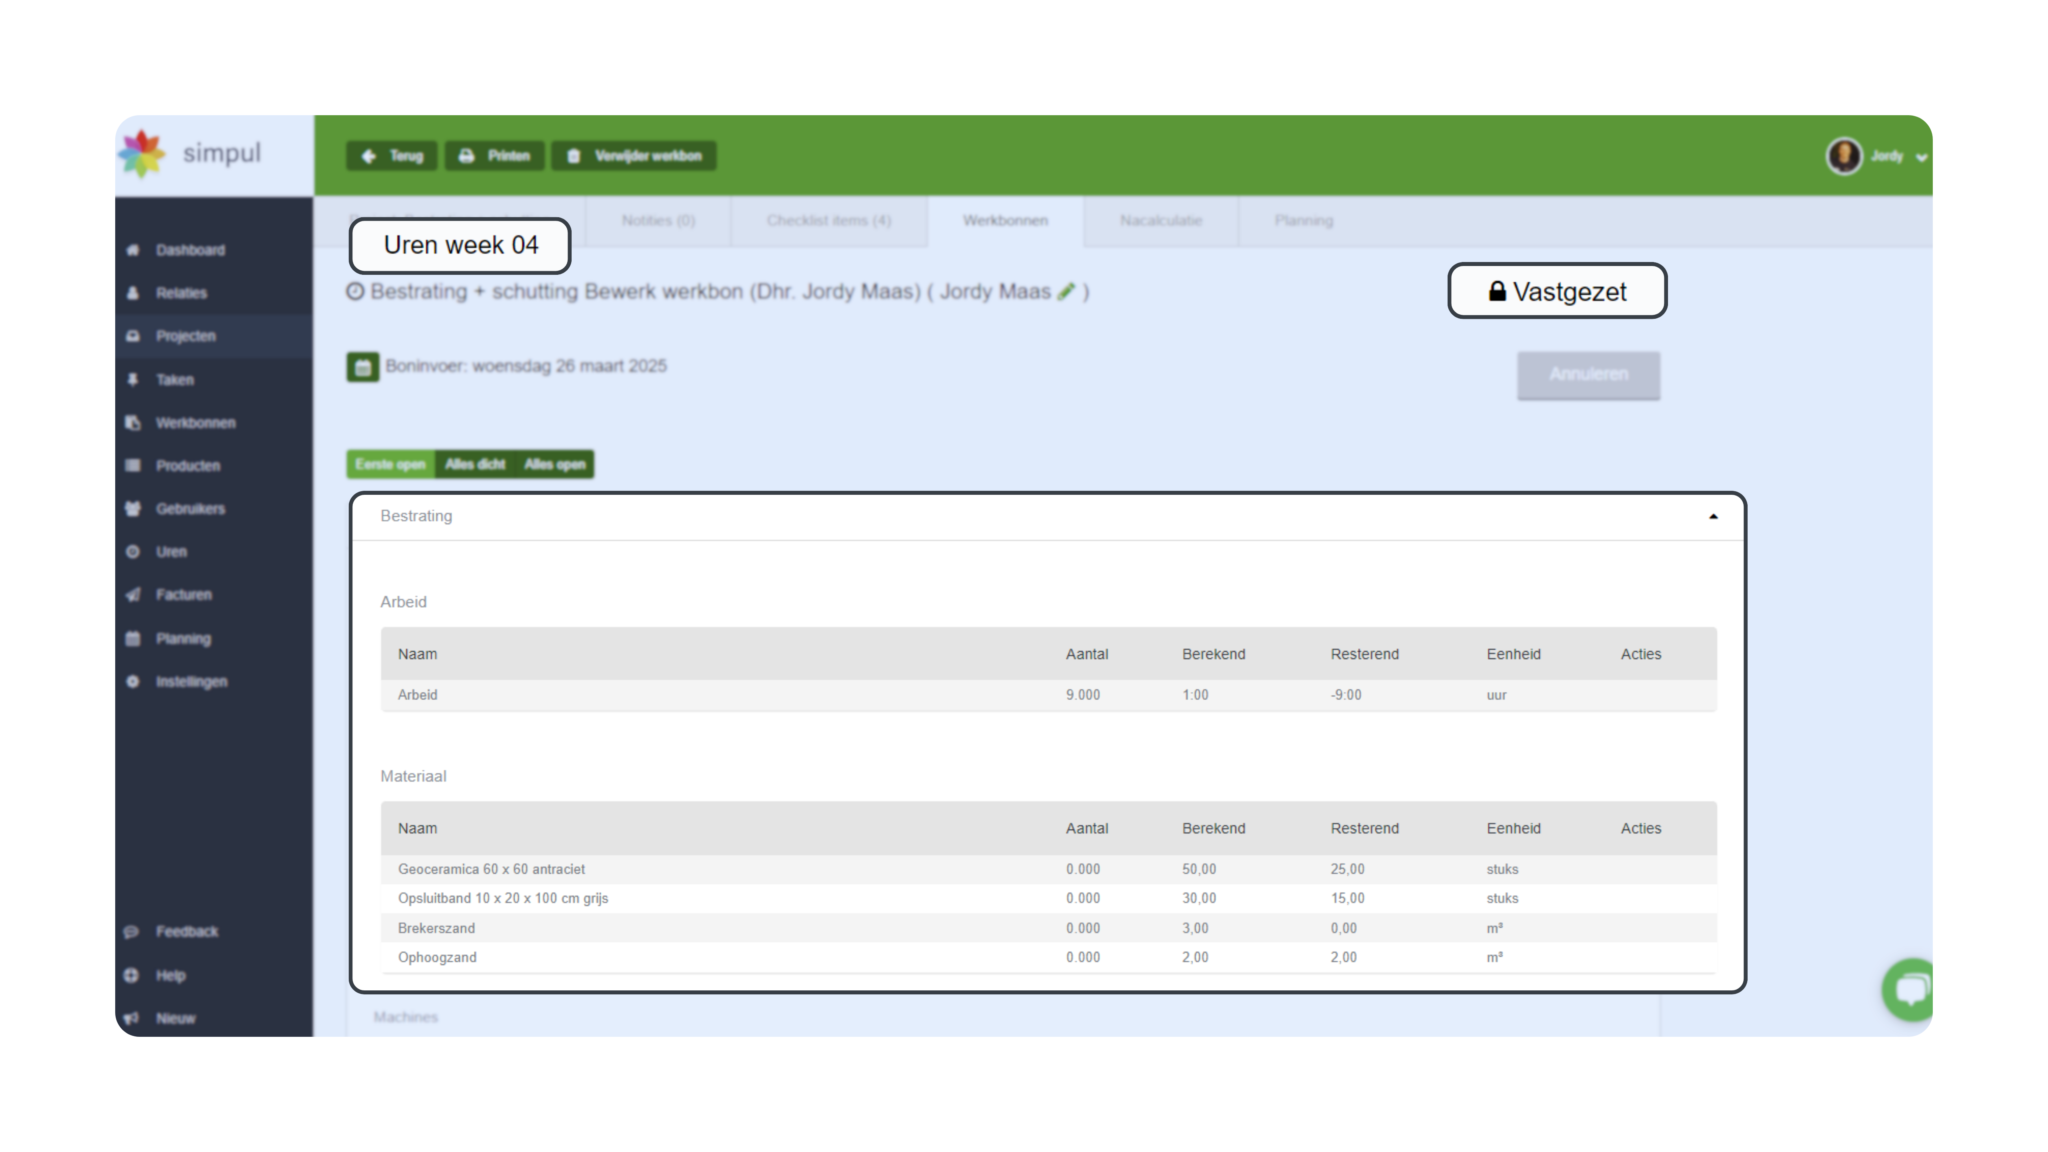
Task: Open Werkbonnen icon in sidebar
Action: (133, 423)
